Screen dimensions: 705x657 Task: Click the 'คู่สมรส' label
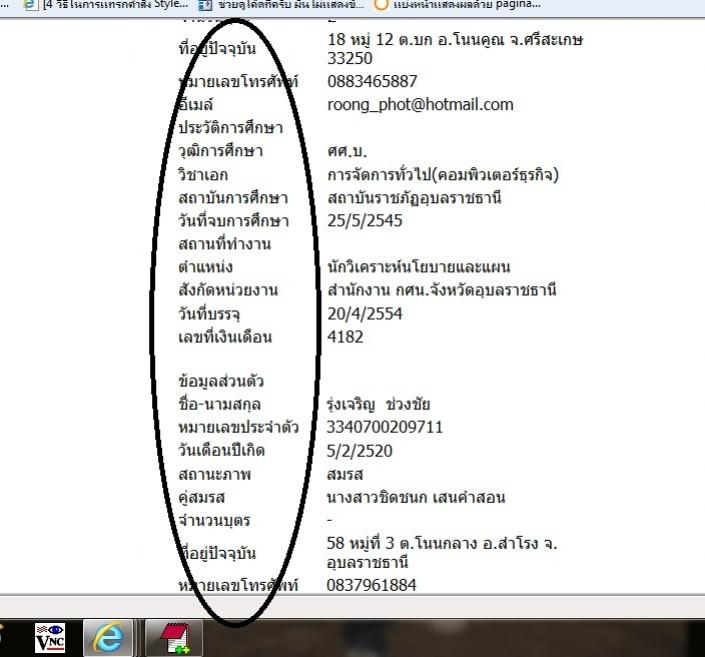(x=201, y=497)
